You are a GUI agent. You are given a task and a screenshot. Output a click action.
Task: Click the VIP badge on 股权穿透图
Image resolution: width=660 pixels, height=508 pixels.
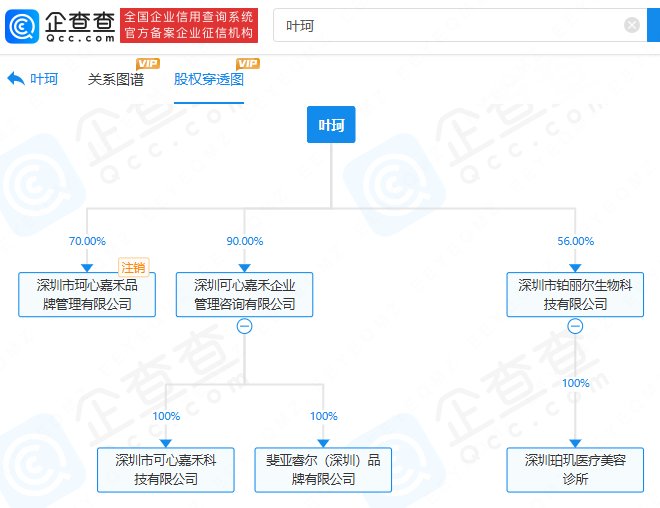pyautogui.click(x=248, y=64)
